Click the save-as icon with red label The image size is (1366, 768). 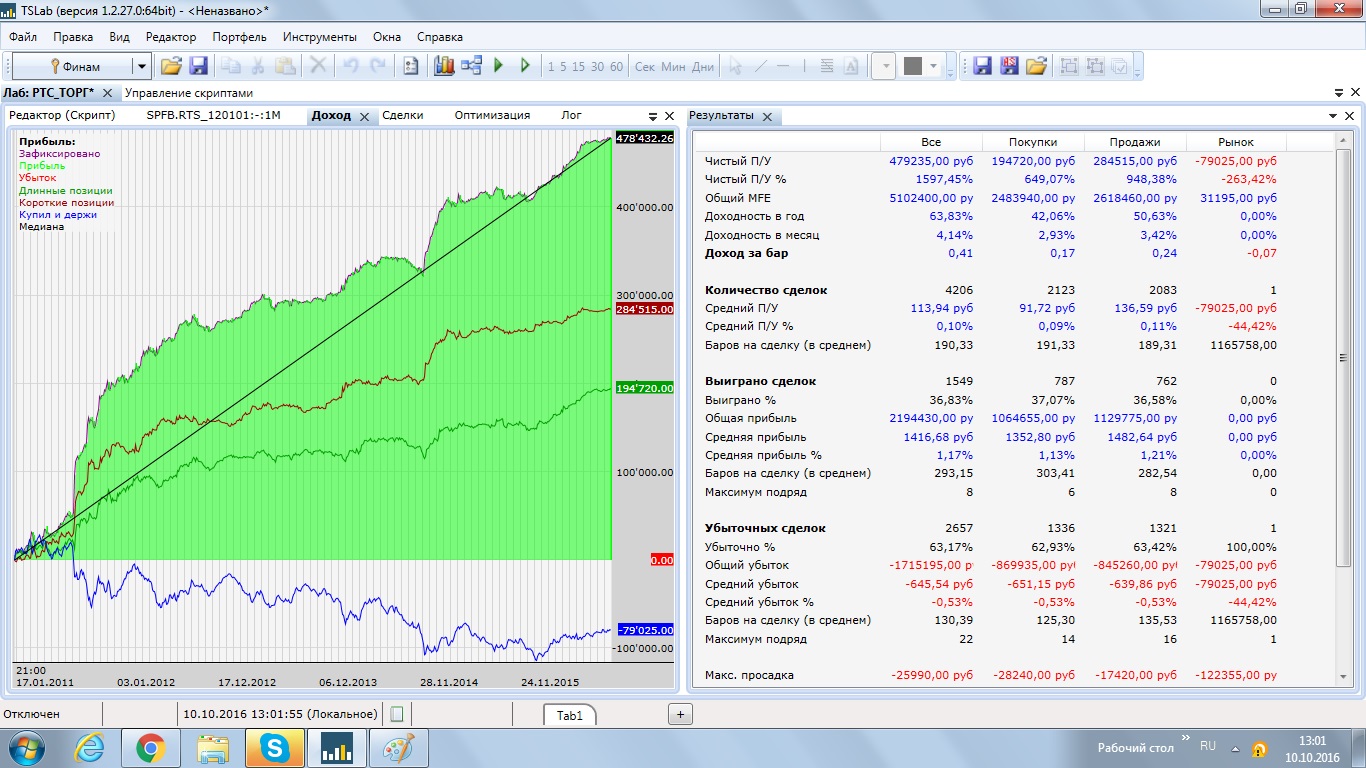[x=1009, y=66]
